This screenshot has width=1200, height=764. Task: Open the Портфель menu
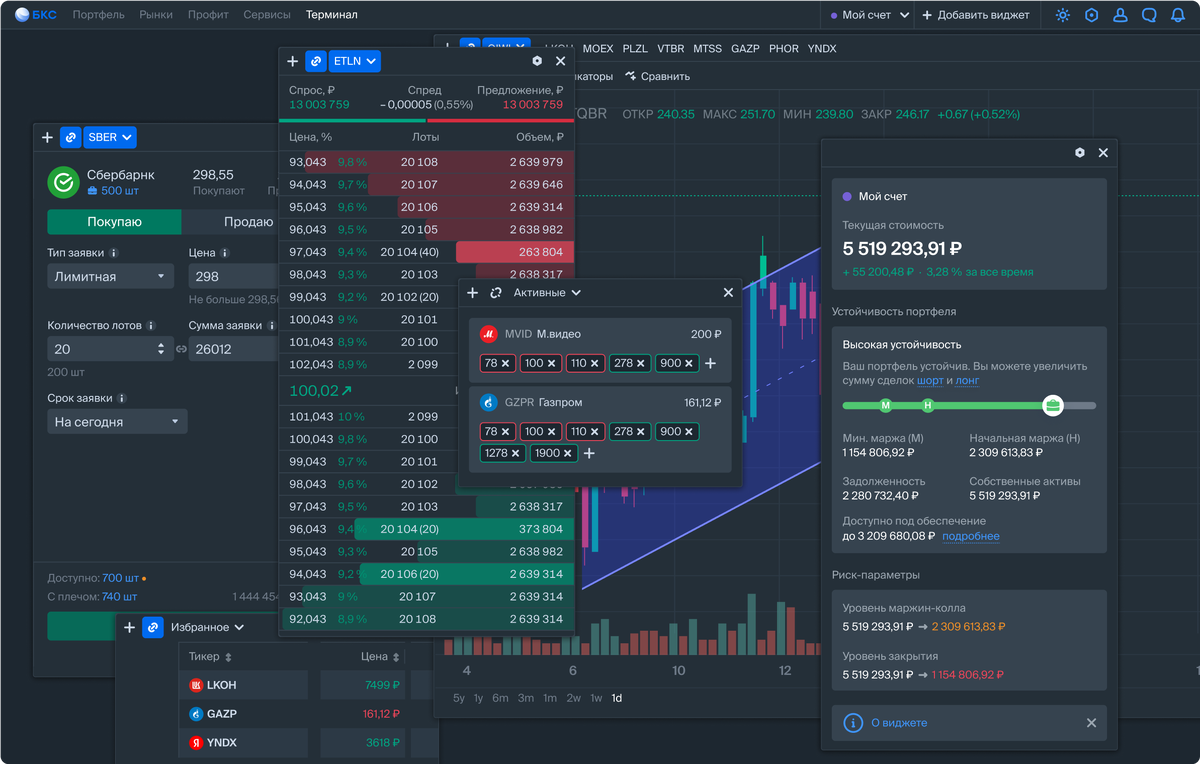click(x=99, y=15)
